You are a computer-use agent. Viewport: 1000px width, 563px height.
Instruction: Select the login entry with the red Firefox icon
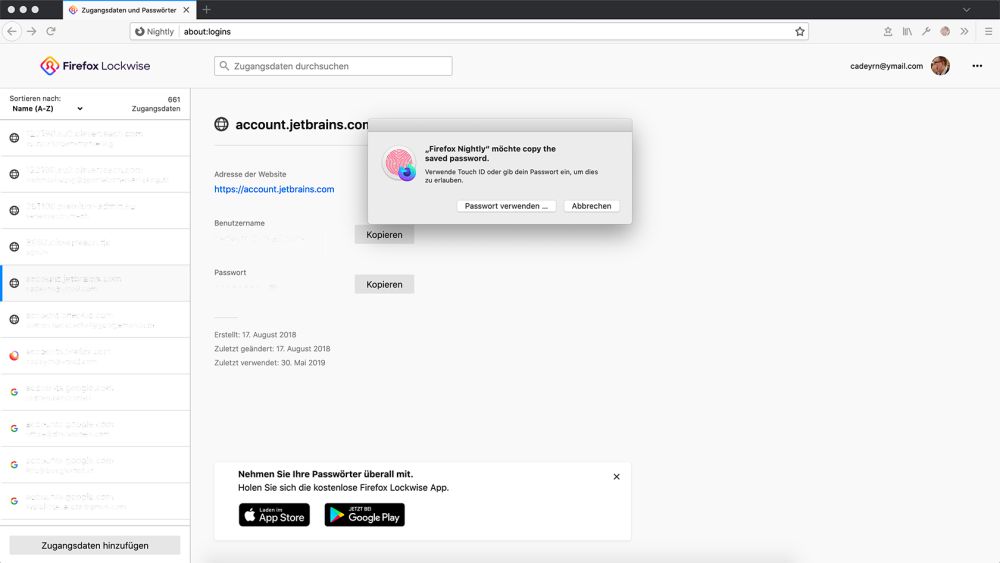(95, 356)
